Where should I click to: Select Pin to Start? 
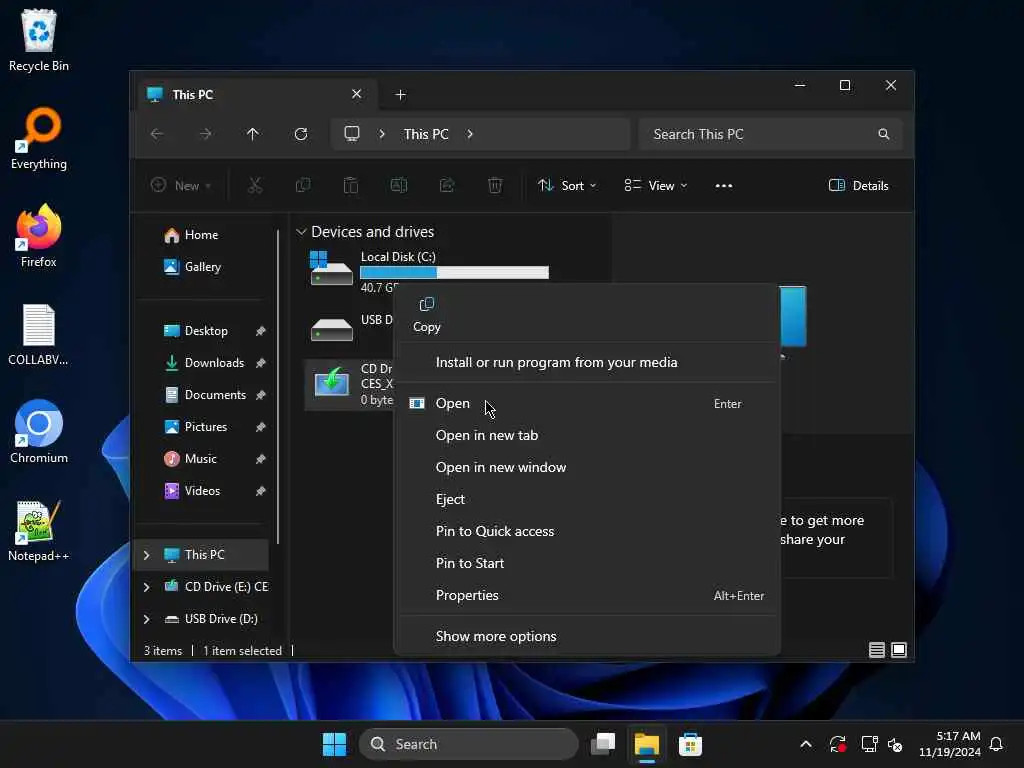click(x=586, y=564)
